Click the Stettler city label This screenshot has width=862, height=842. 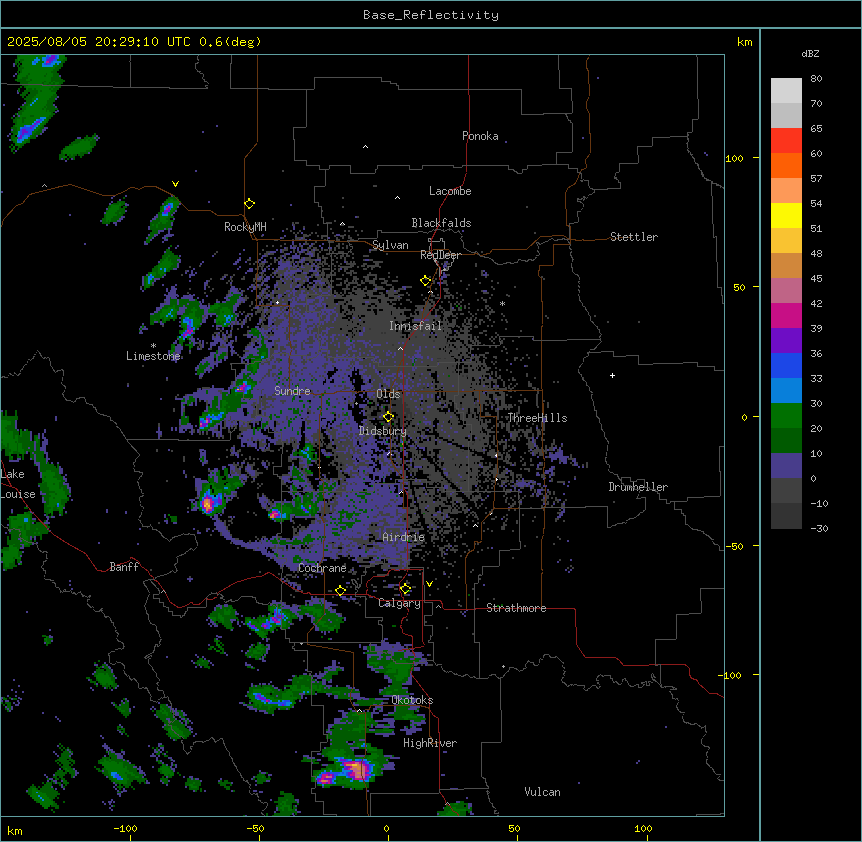click(634, 237)
